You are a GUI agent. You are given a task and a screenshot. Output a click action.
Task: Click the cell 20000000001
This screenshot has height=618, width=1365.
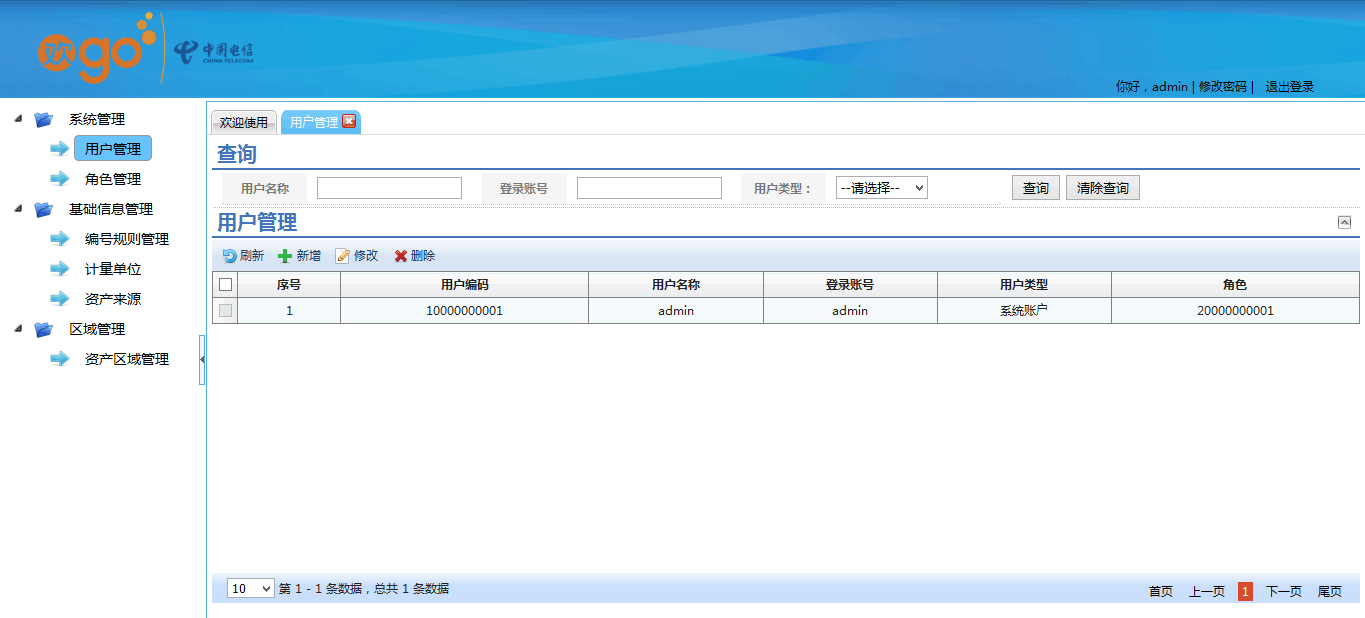click(x=1235, y=311)
